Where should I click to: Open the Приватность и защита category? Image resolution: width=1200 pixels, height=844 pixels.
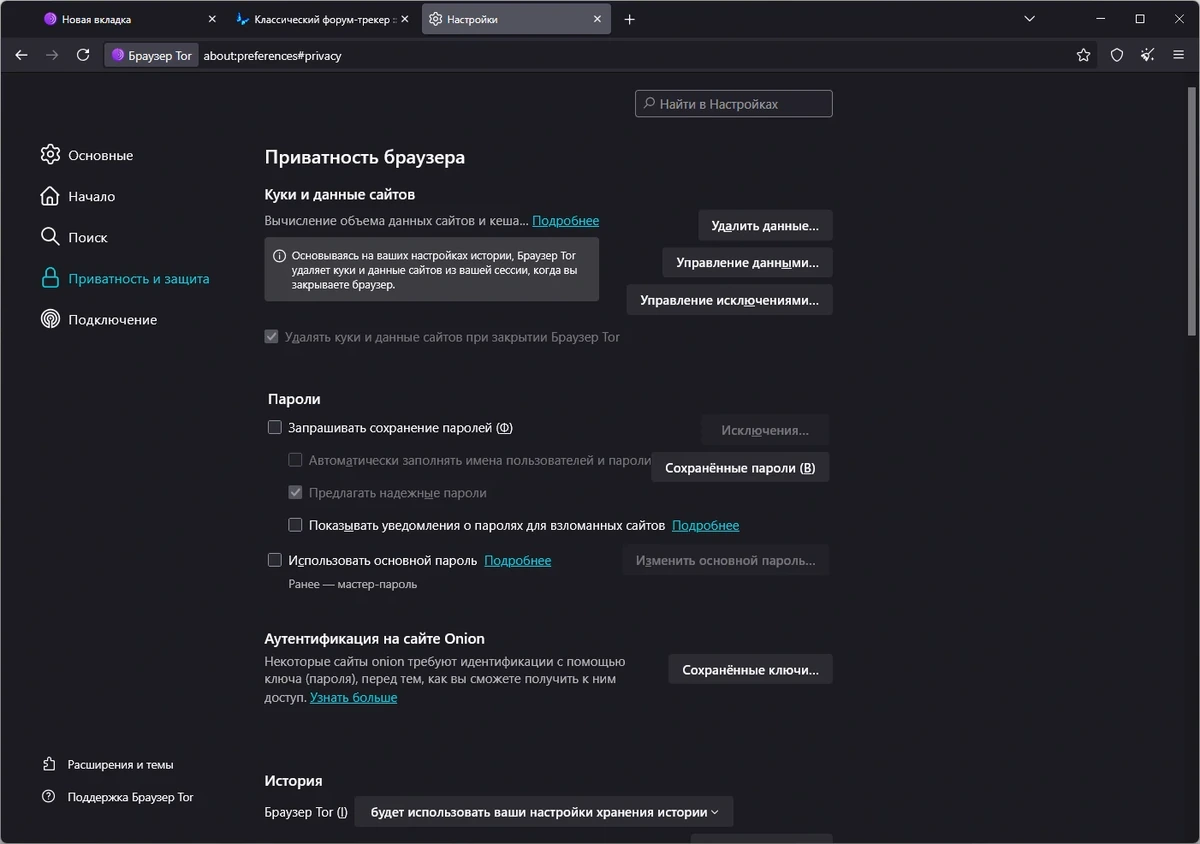[125, 279]
